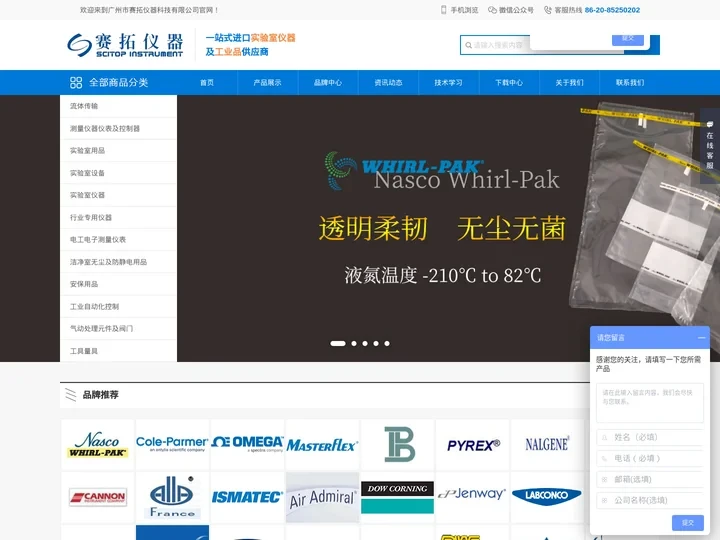Open the CANNON brand logo
Viewport: 720px width, 540px height.
[98, 497]
